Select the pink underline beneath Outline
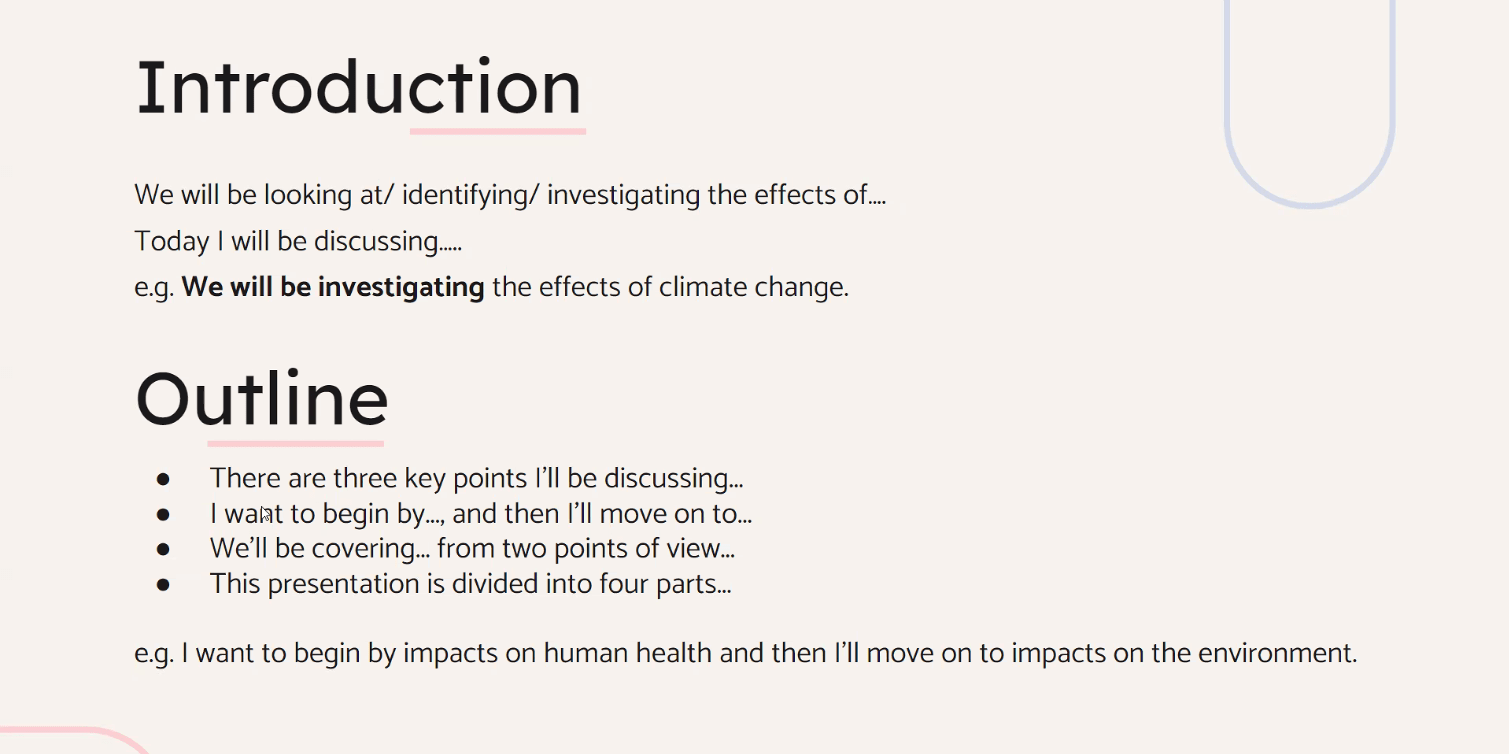 point(295,442)
